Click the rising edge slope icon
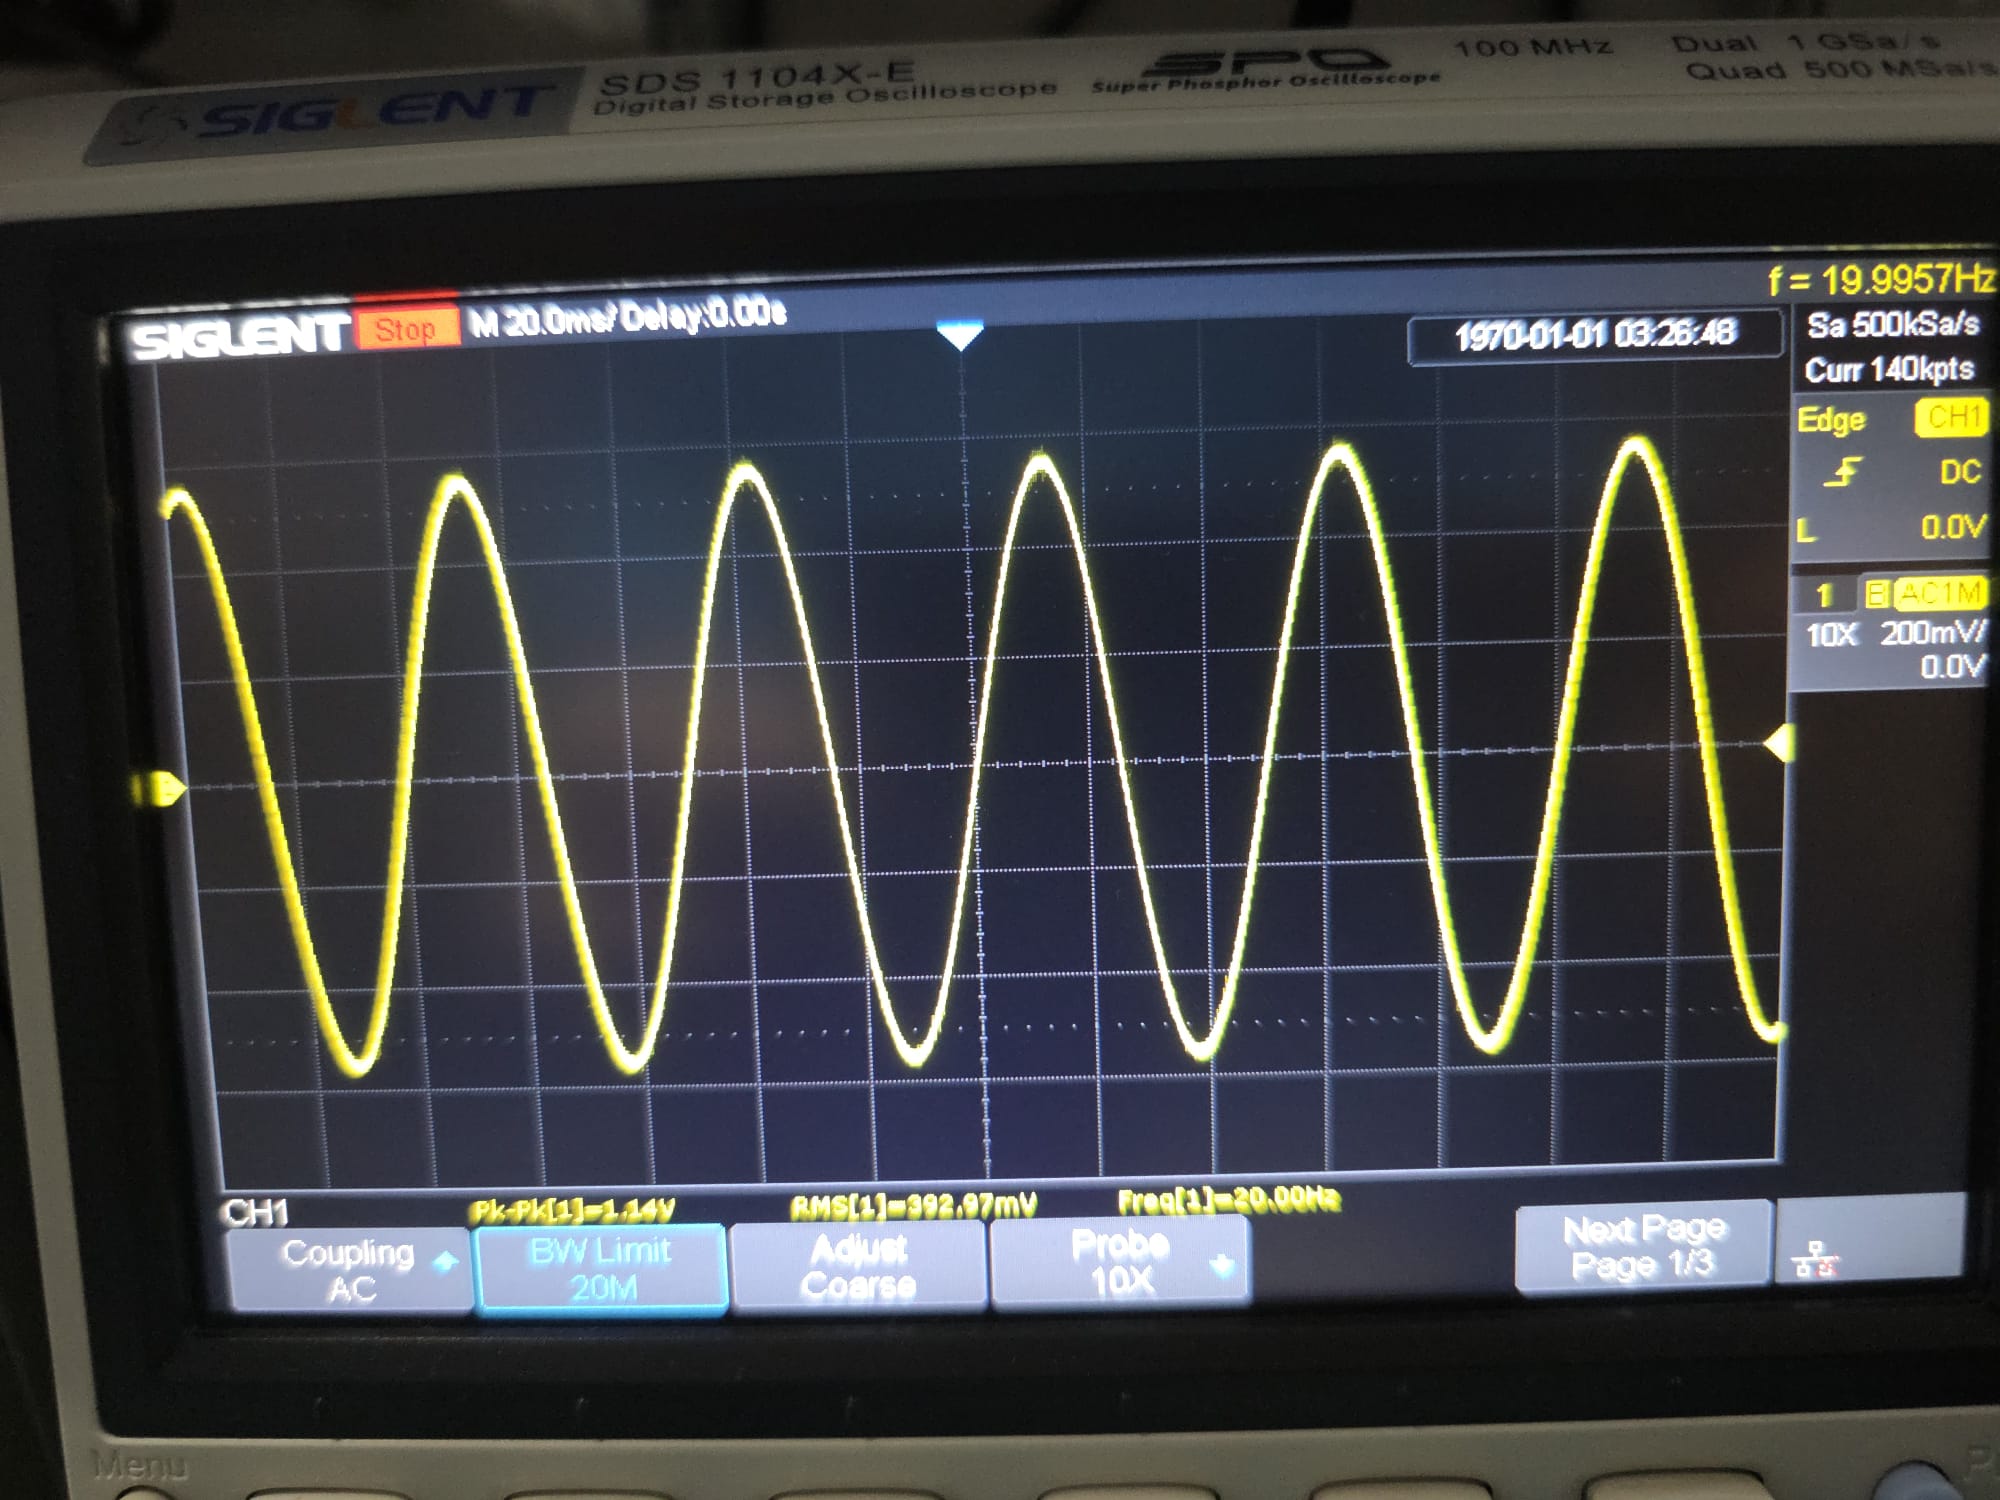2000x1500 pixels. tap(1842, 472)
